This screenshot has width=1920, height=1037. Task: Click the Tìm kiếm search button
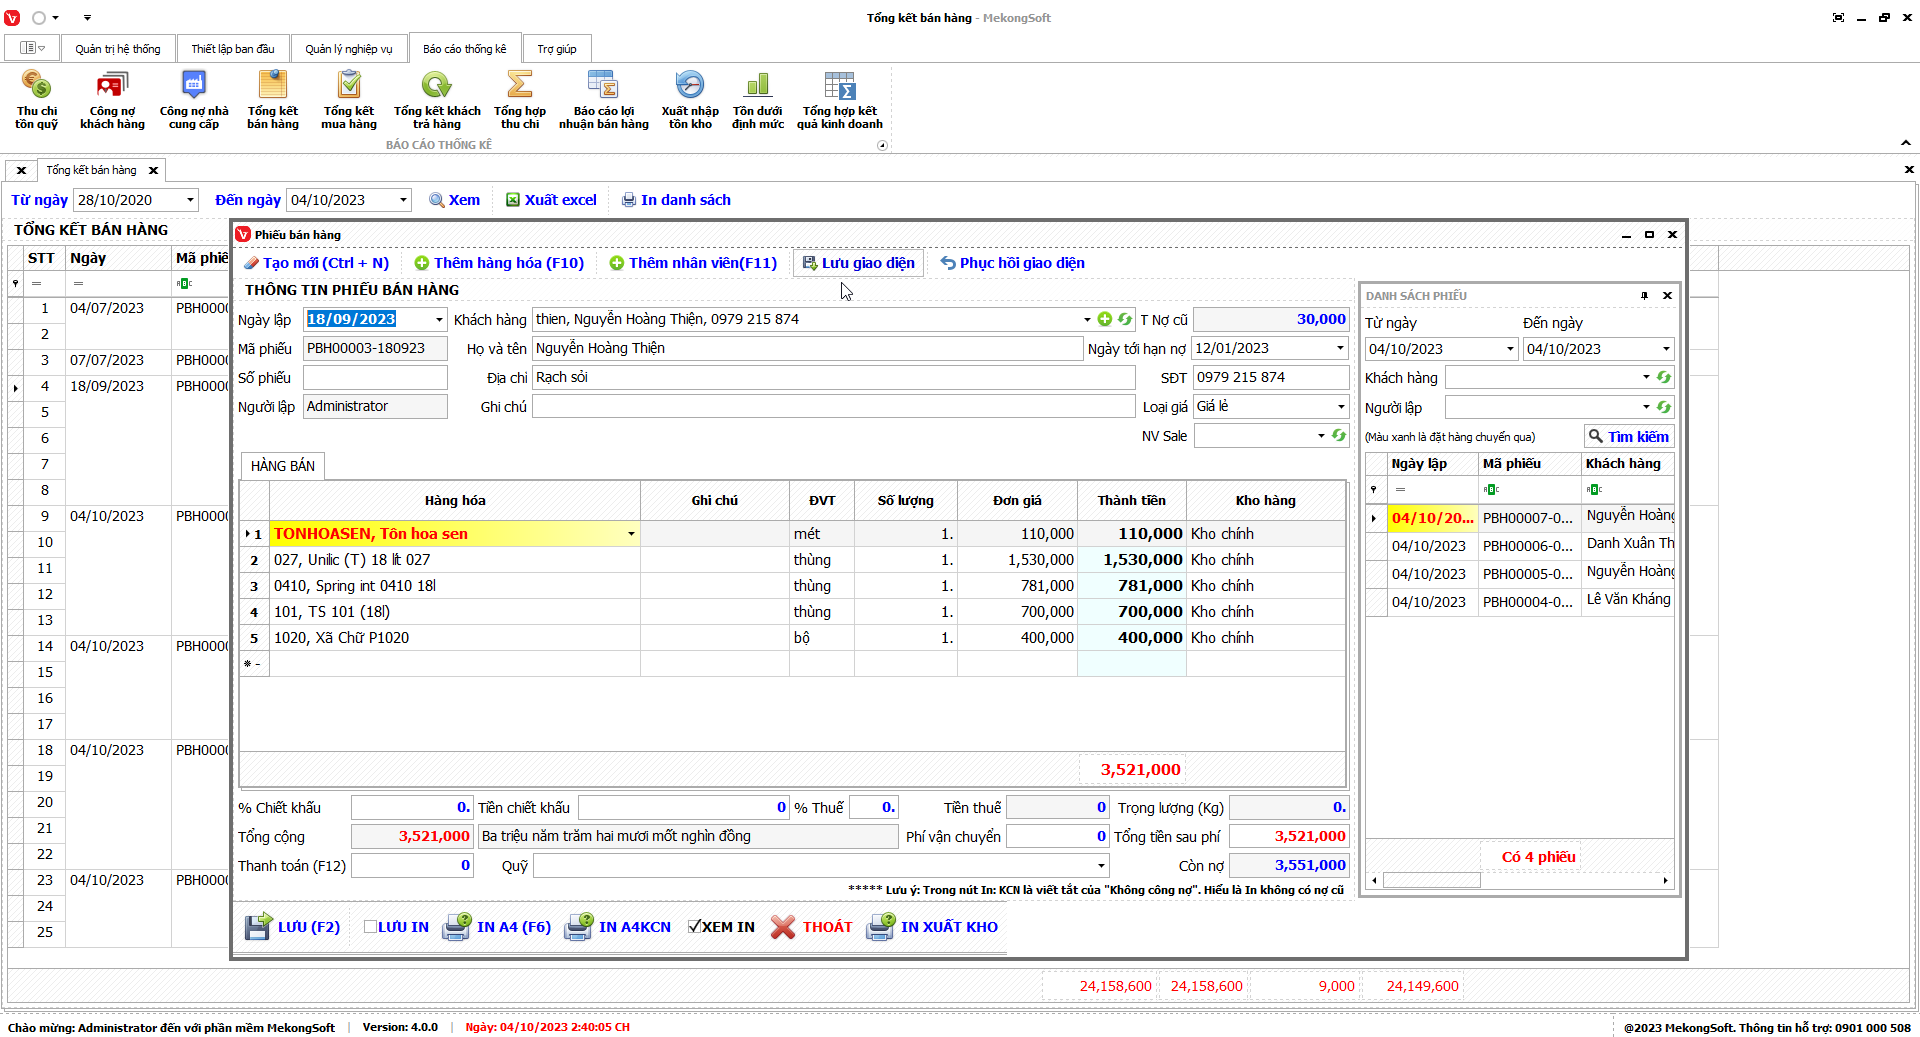pos(1628,437)
